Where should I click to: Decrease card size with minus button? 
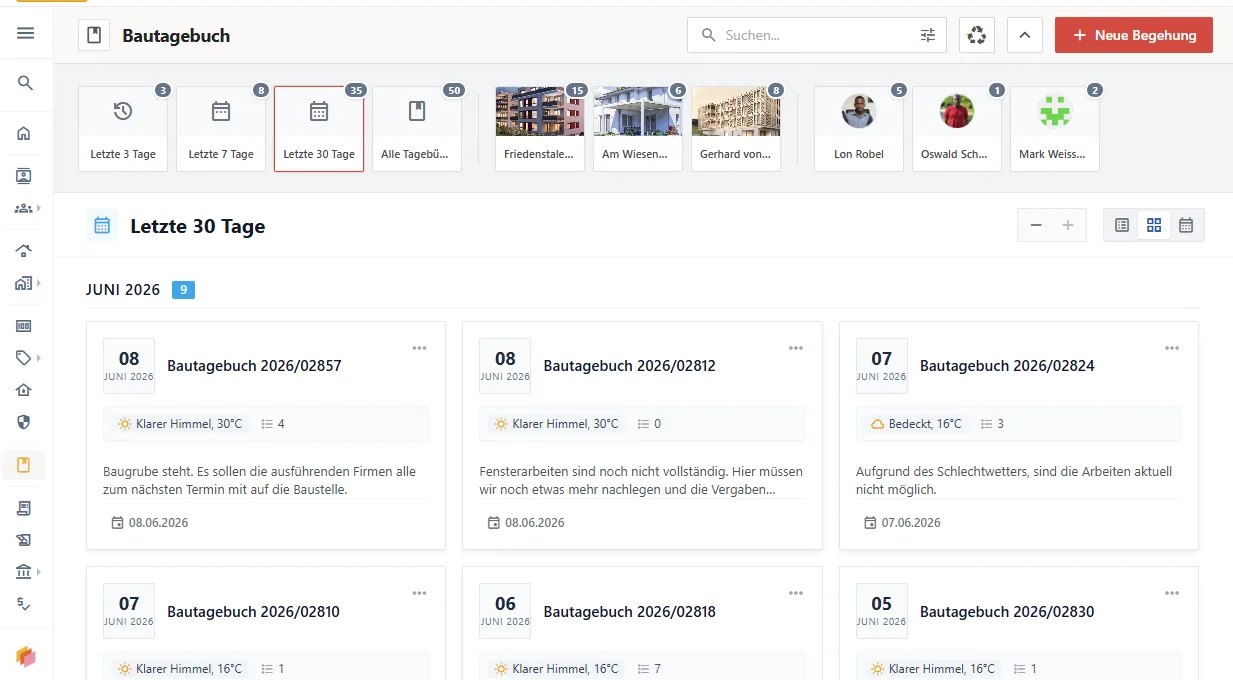point(1036,225)
